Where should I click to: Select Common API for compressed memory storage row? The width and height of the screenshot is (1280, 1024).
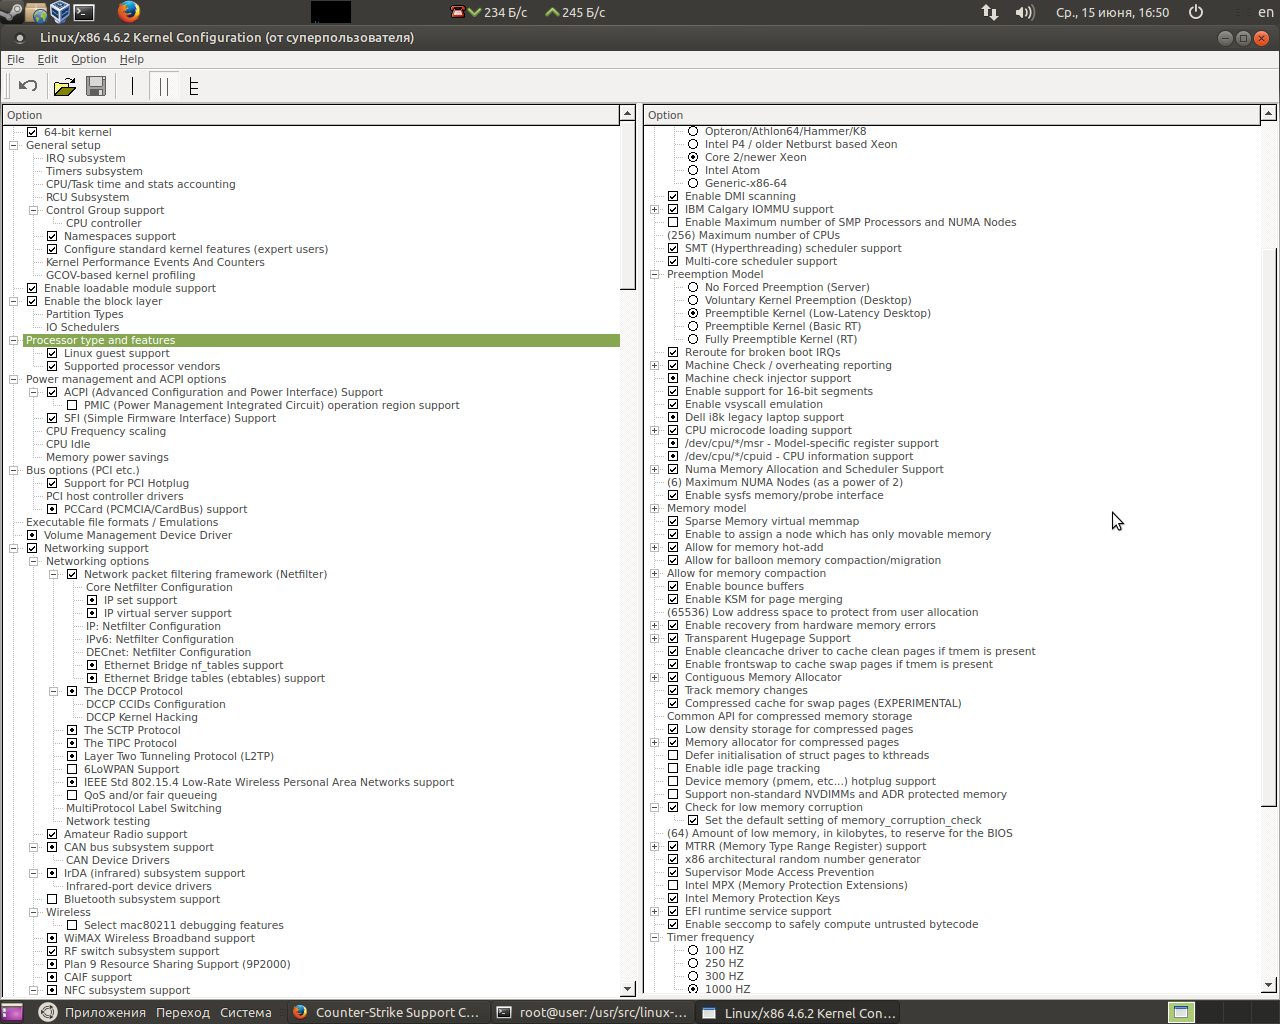[x=790, y=716]
